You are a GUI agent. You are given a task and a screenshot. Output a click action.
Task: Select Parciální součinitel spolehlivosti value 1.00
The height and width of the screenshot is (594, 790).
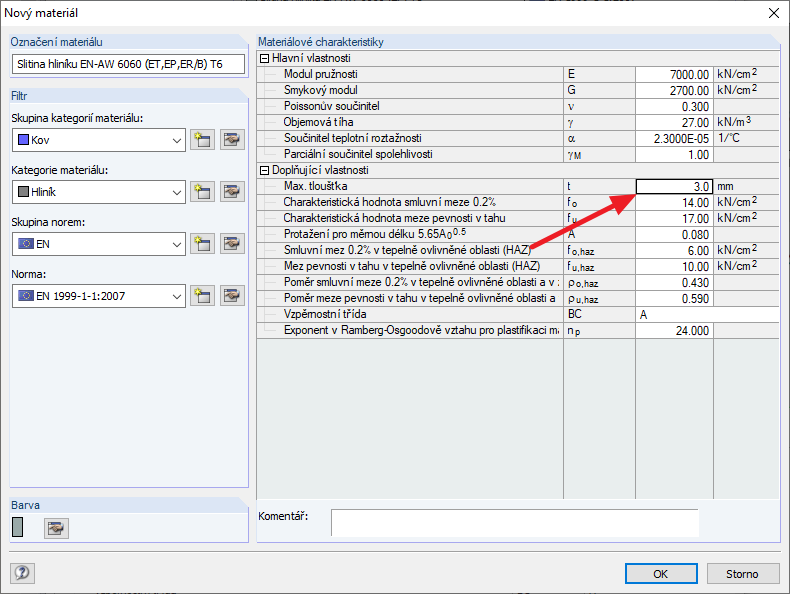click(x=674, y=155)
